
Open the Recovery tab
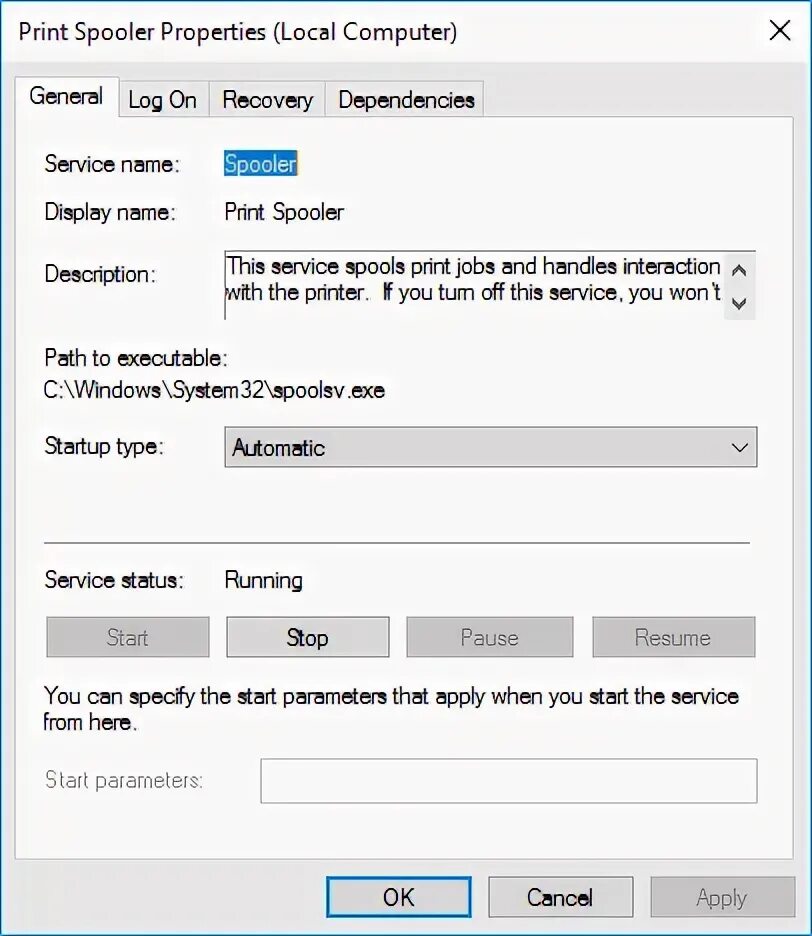click(x=267, y=100)
